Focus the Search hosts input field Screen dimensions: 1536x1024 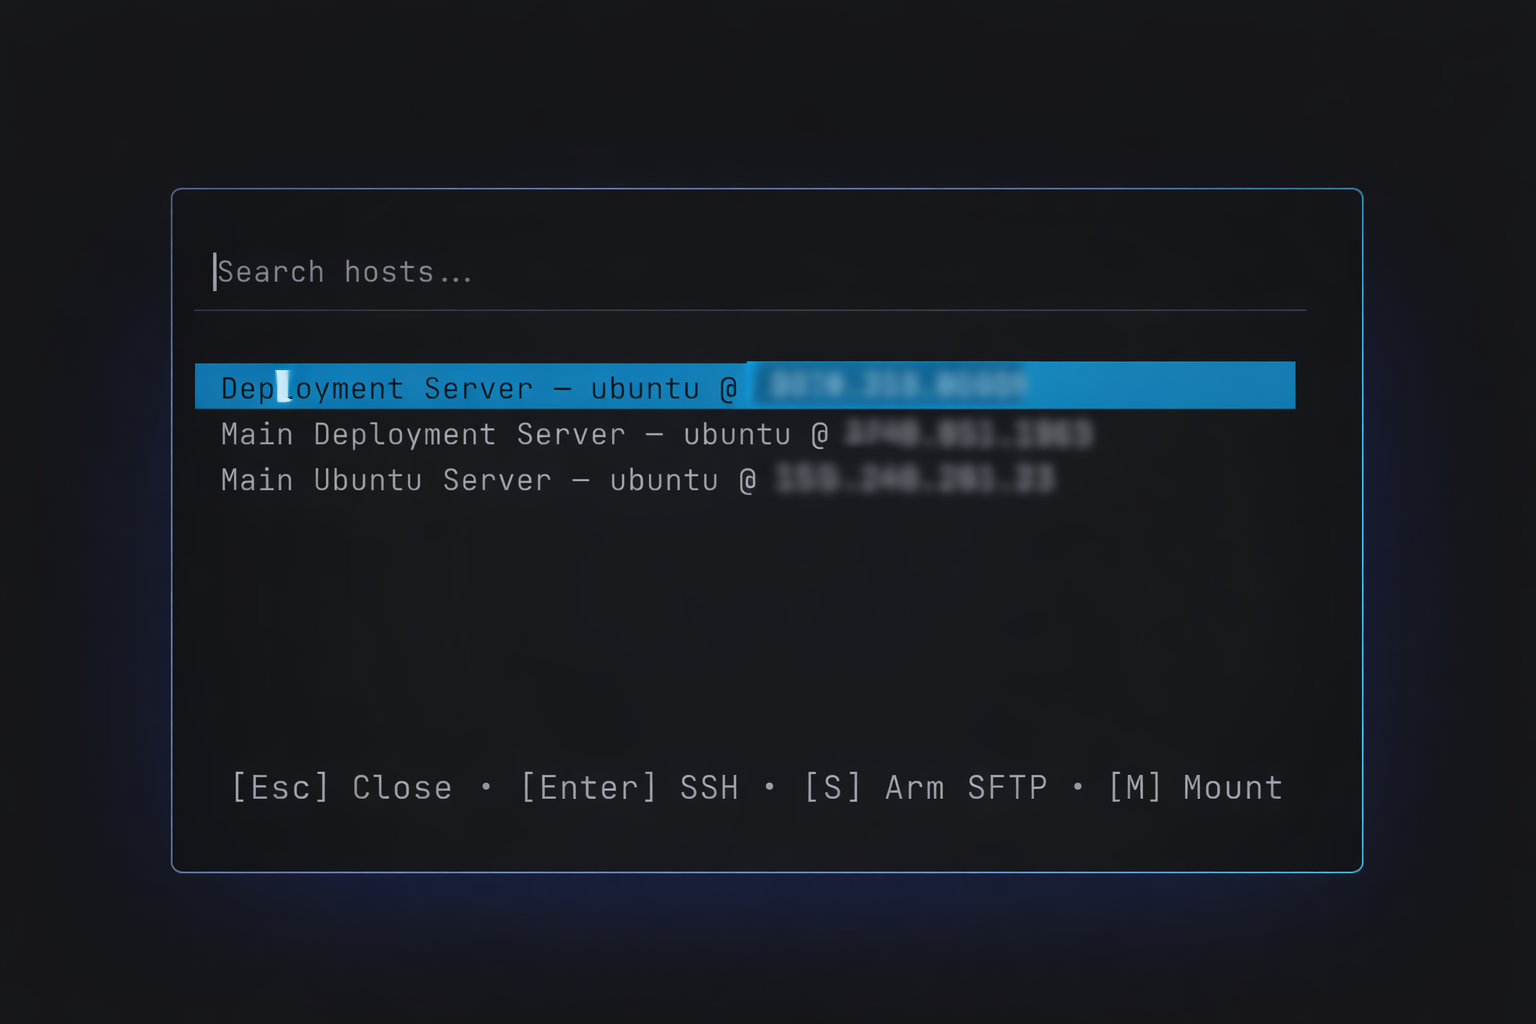pyautogui.click(x=750, y=272)
